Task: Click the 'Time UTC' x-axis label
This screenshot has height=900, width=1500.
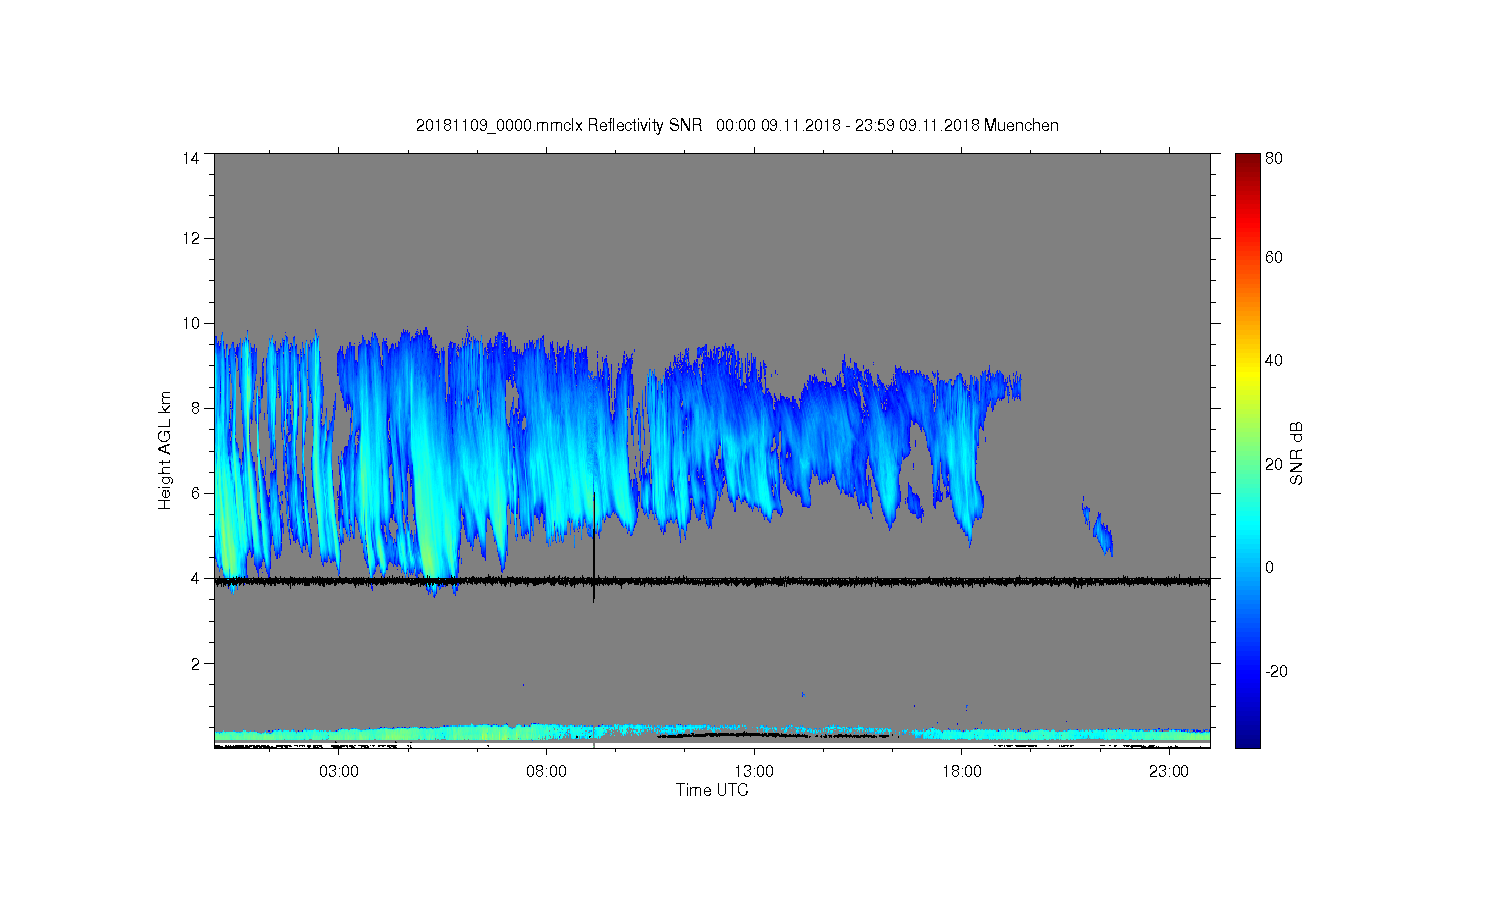Action: click(712, 790)
